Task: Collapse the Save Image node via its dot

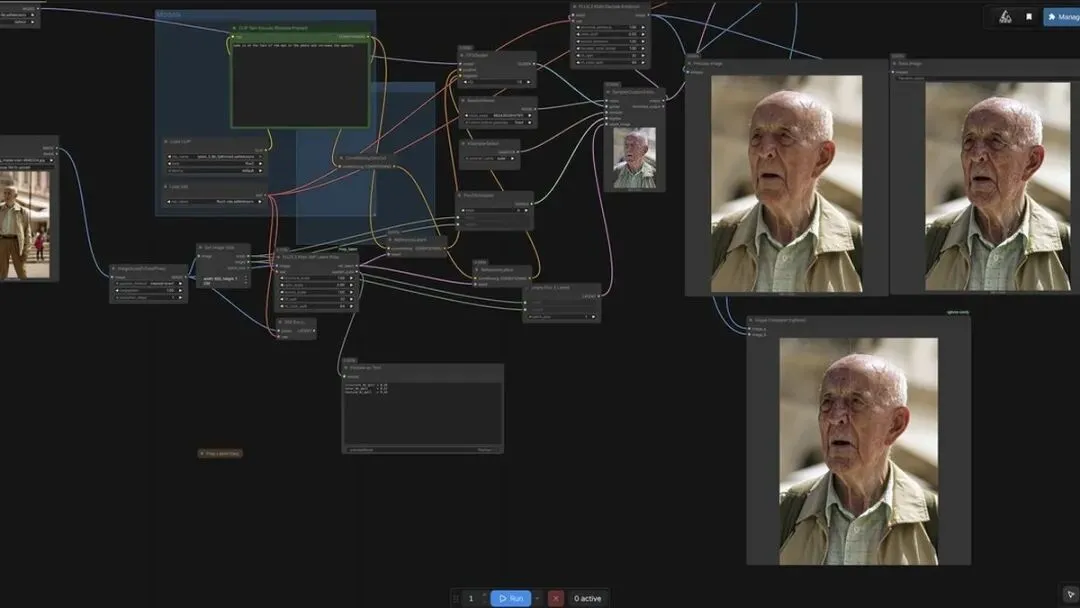Action: pyautogui.click(x=894, y=63)
